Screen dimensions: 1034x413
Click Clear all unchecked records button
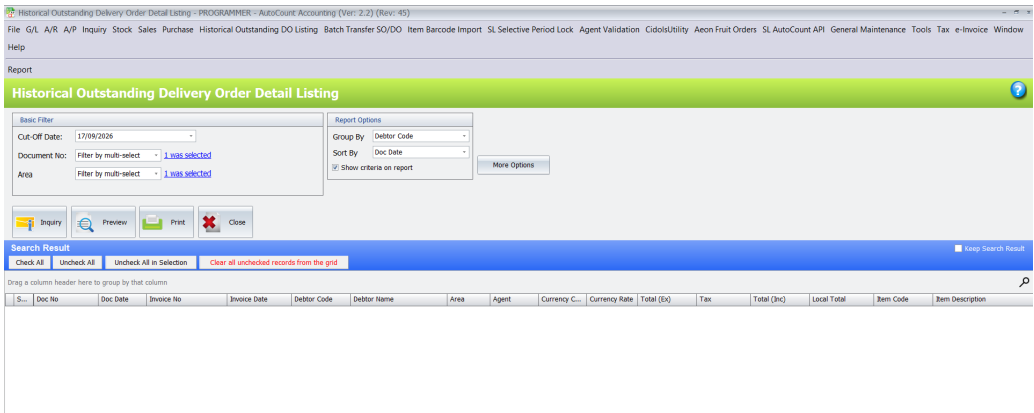(274, 263)
